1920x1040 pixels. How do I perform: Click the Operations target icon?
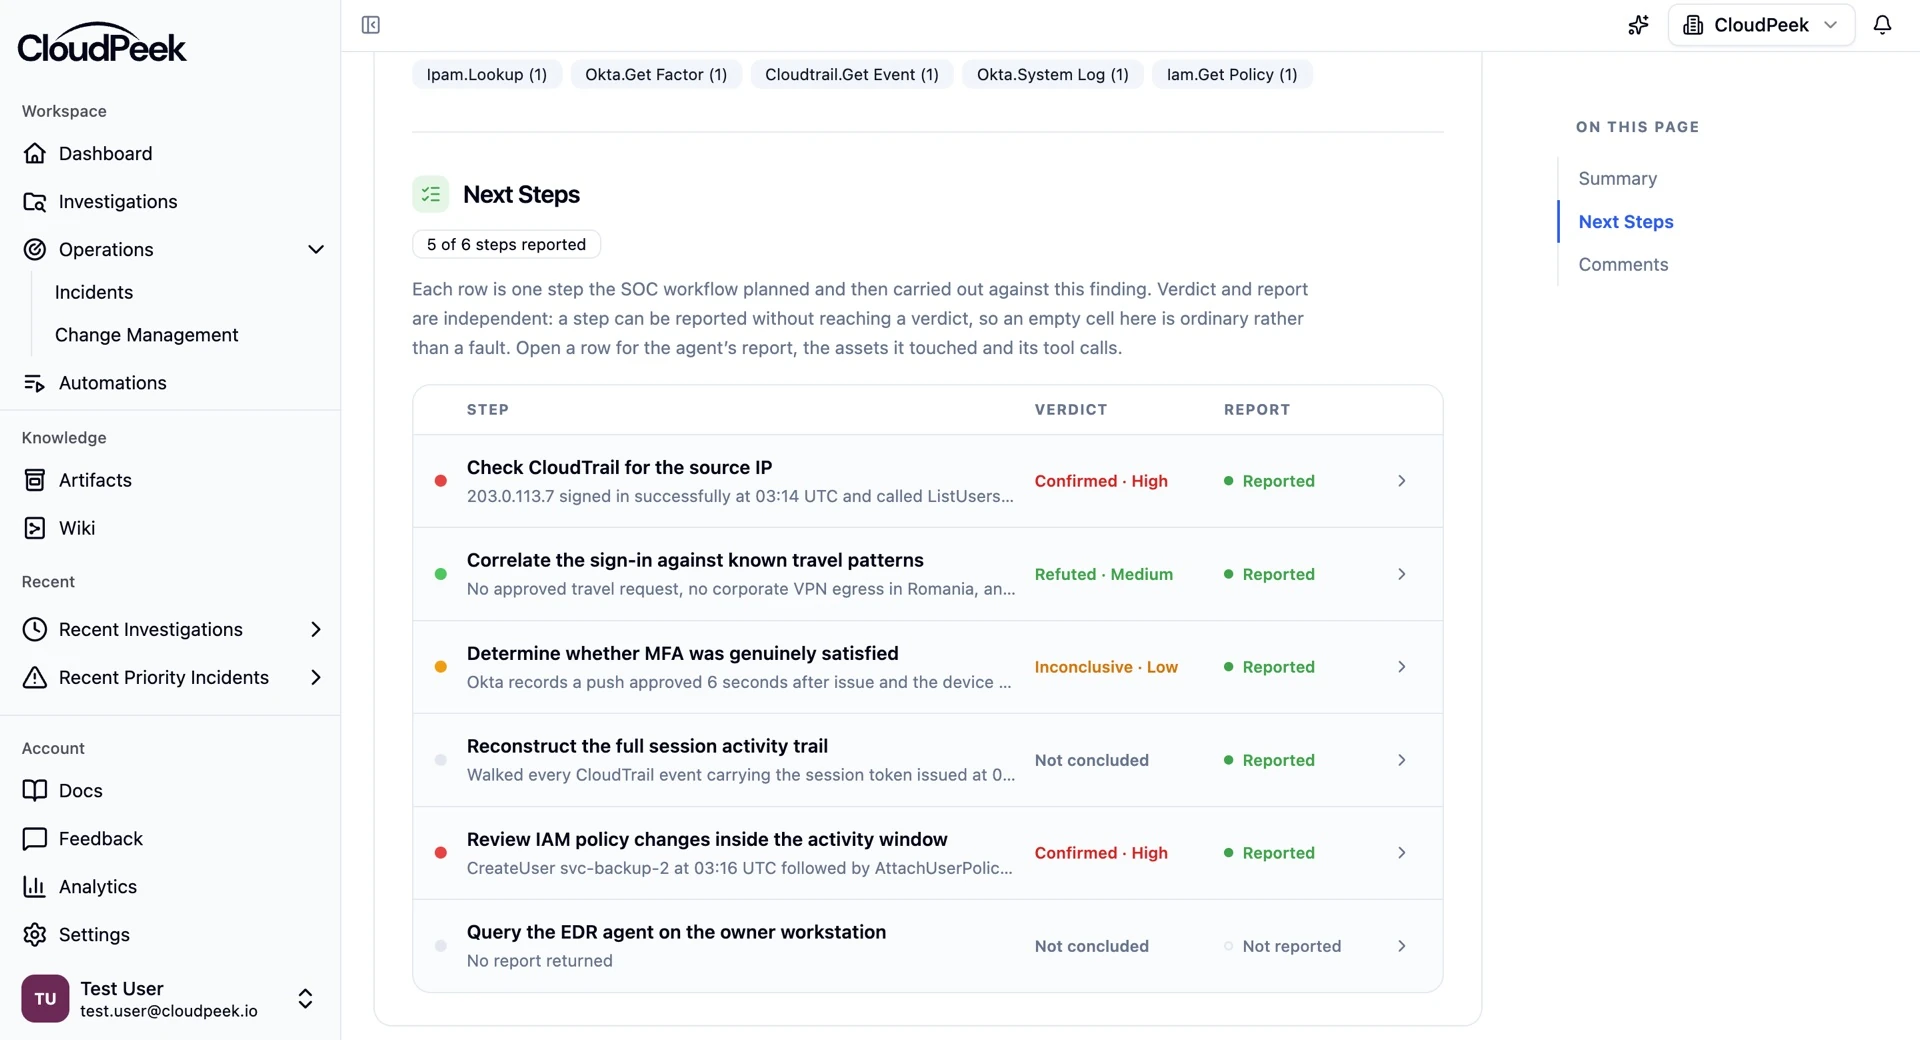pos(35,249)
